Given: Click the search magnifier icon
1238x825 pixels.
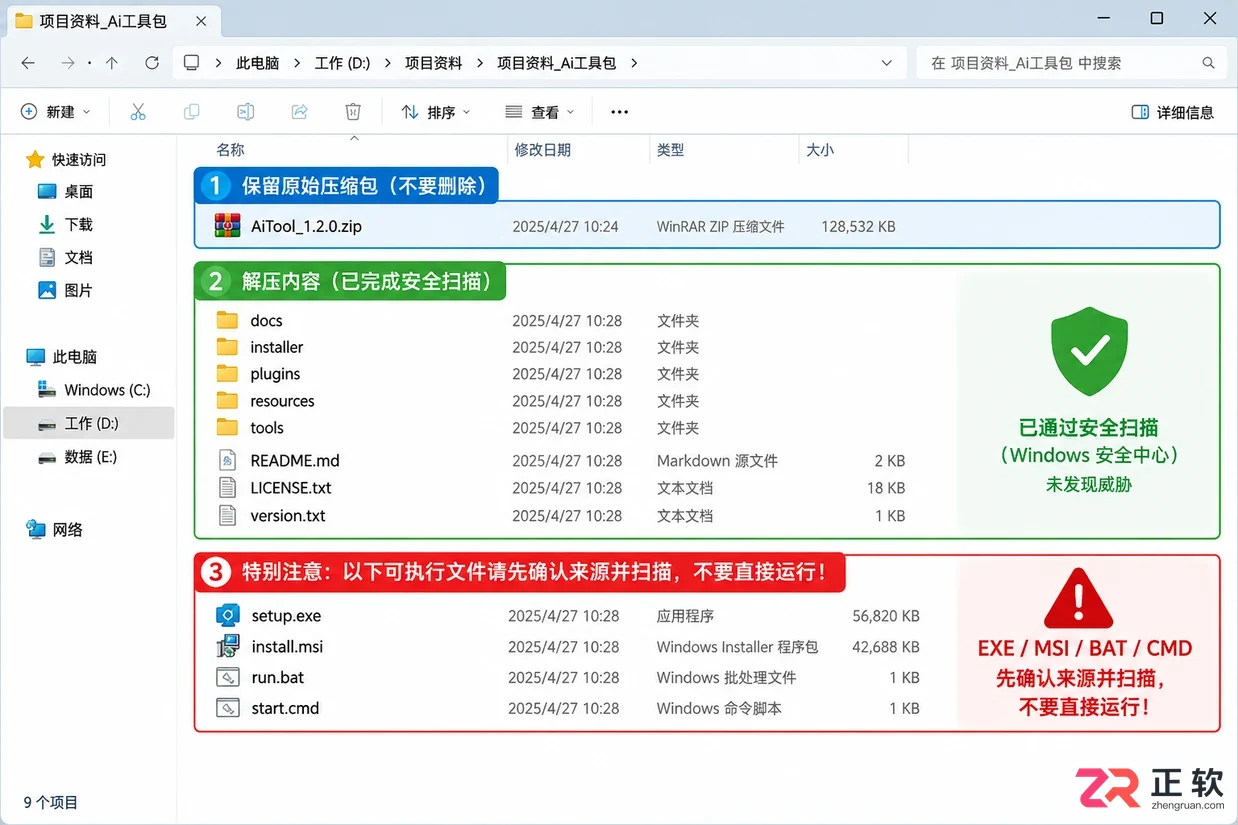Looking at the screenshot, I should pyautogui.click(x=1208, y=63).
